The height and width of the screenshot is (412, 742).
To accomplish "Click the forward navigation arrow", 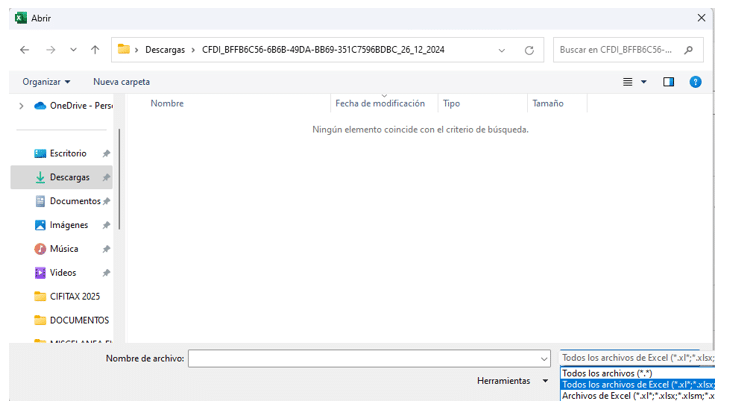I will click(49, 49).
